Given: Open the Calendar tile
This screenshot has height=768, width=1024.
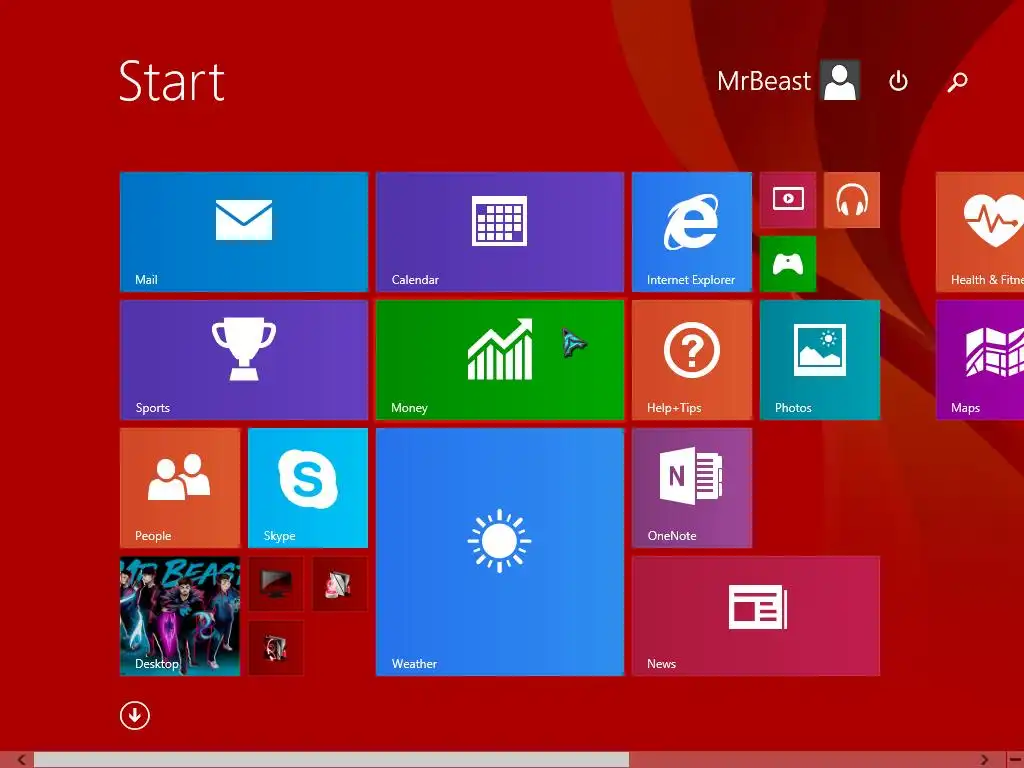Looking at the screenshot, I should pos(500,232).
